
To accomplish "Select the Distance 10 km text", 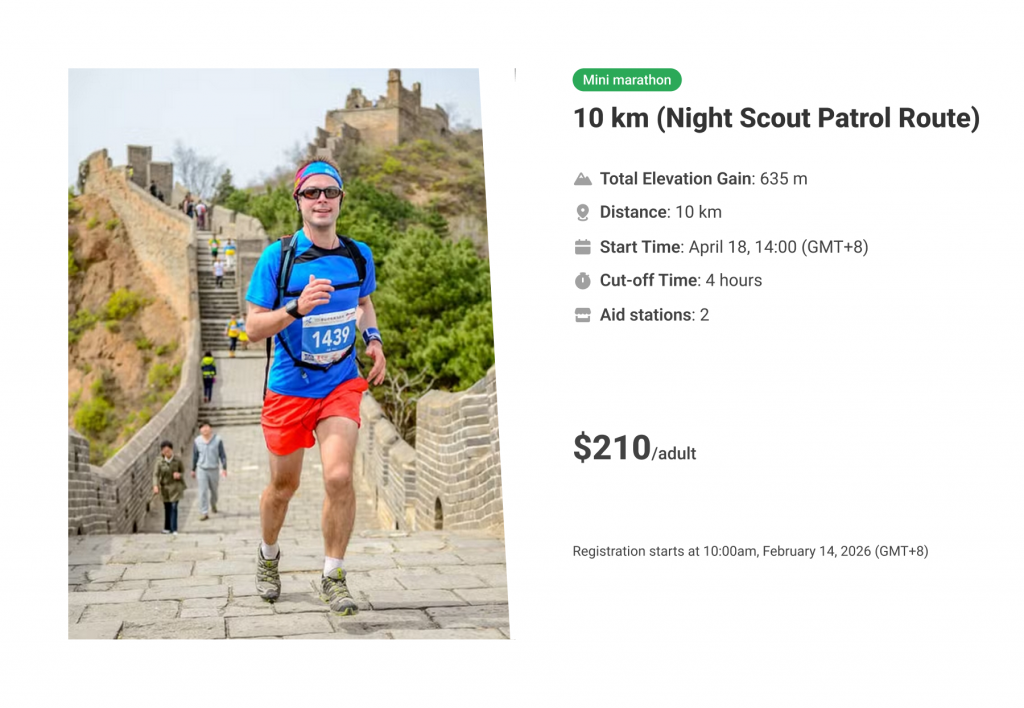I will click(660, 212).
